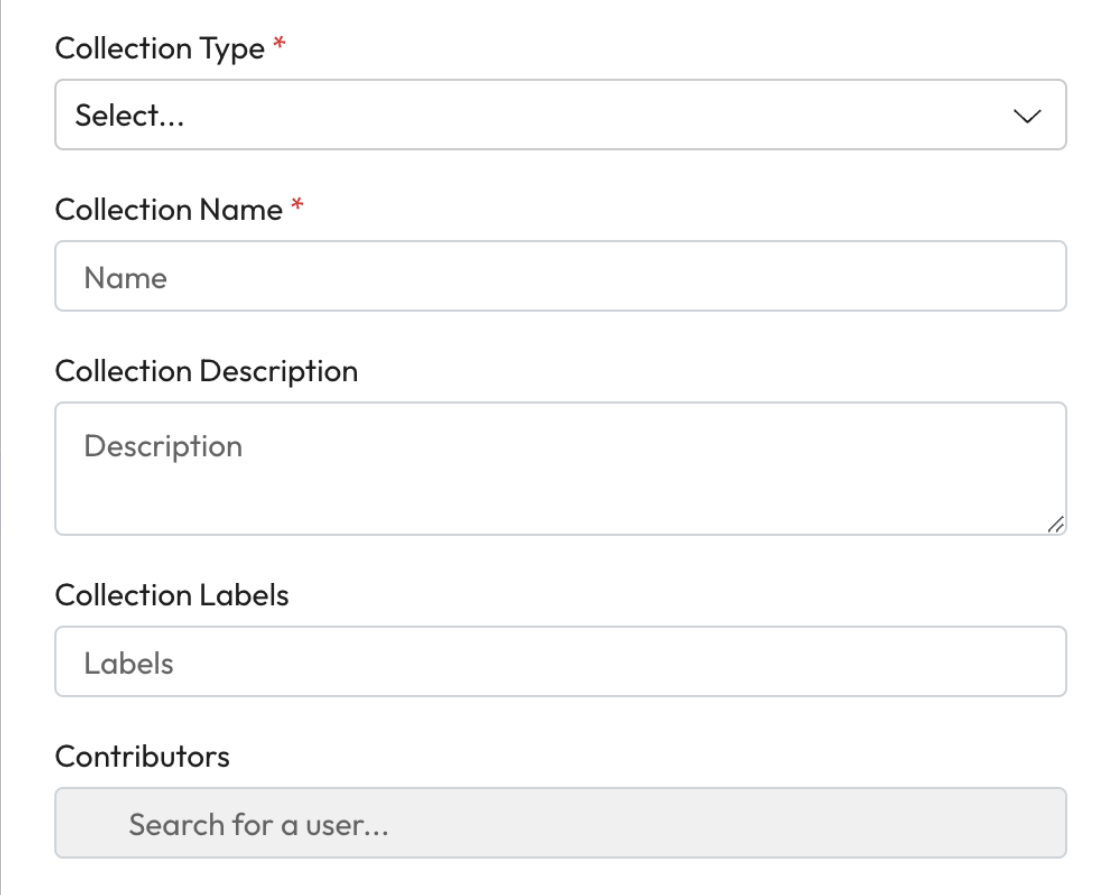This screenshot has width=1116, height=895.
Task: Click the chevron arrow in Collection Type
Action: pyautogui.click(x=1027, y=116)
